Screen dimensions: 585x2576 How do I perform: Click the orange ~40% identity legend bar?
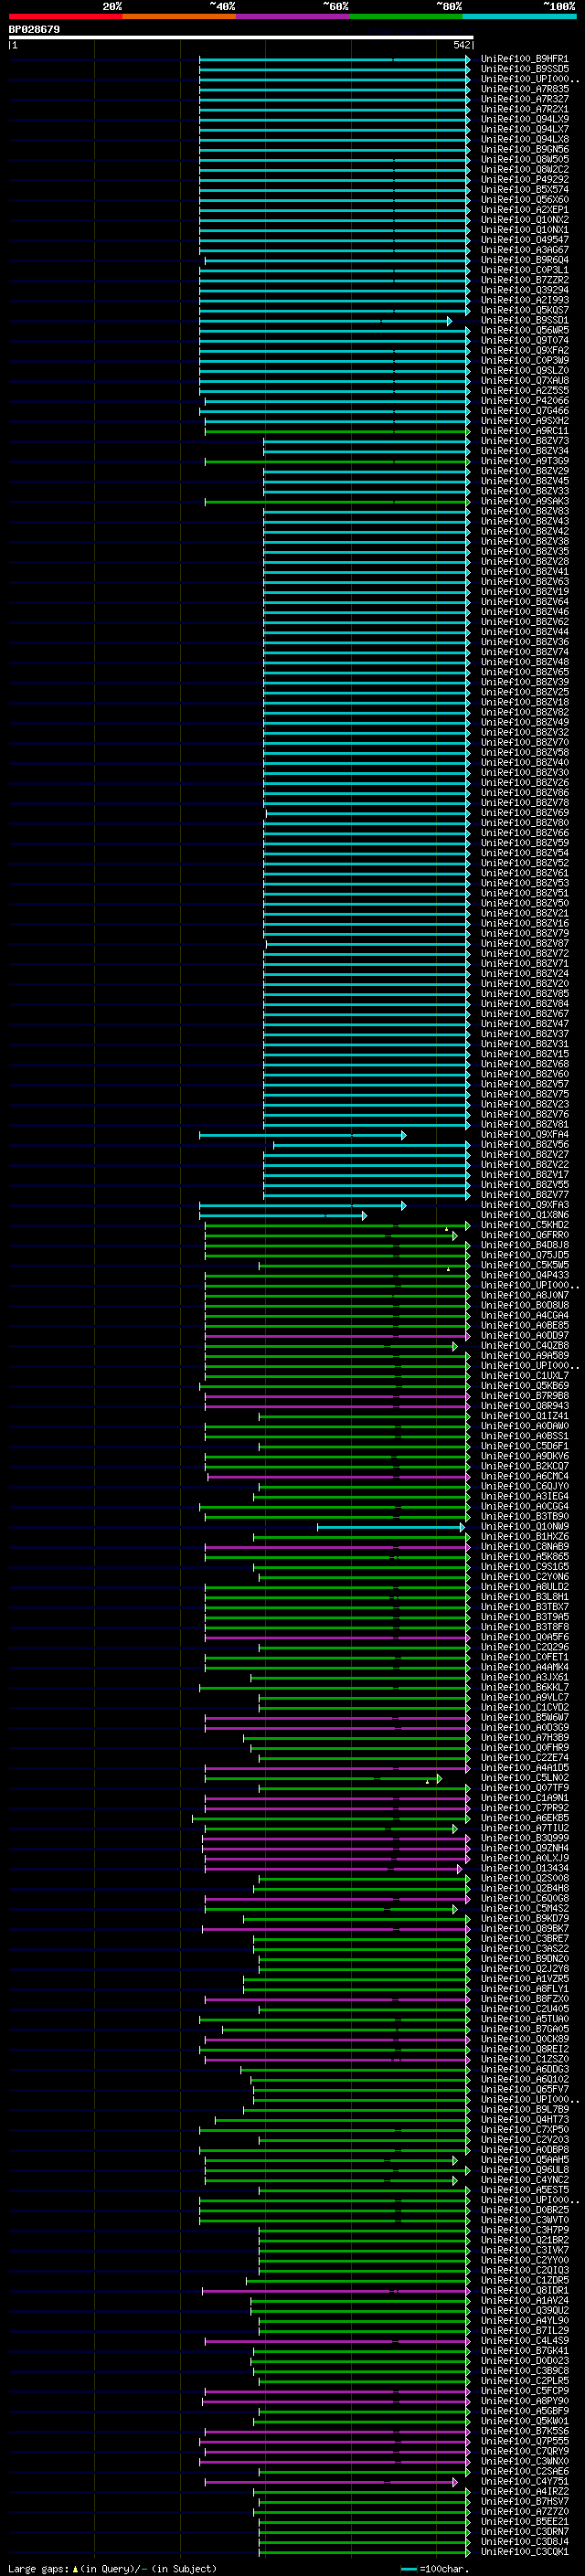coord(179,16)
